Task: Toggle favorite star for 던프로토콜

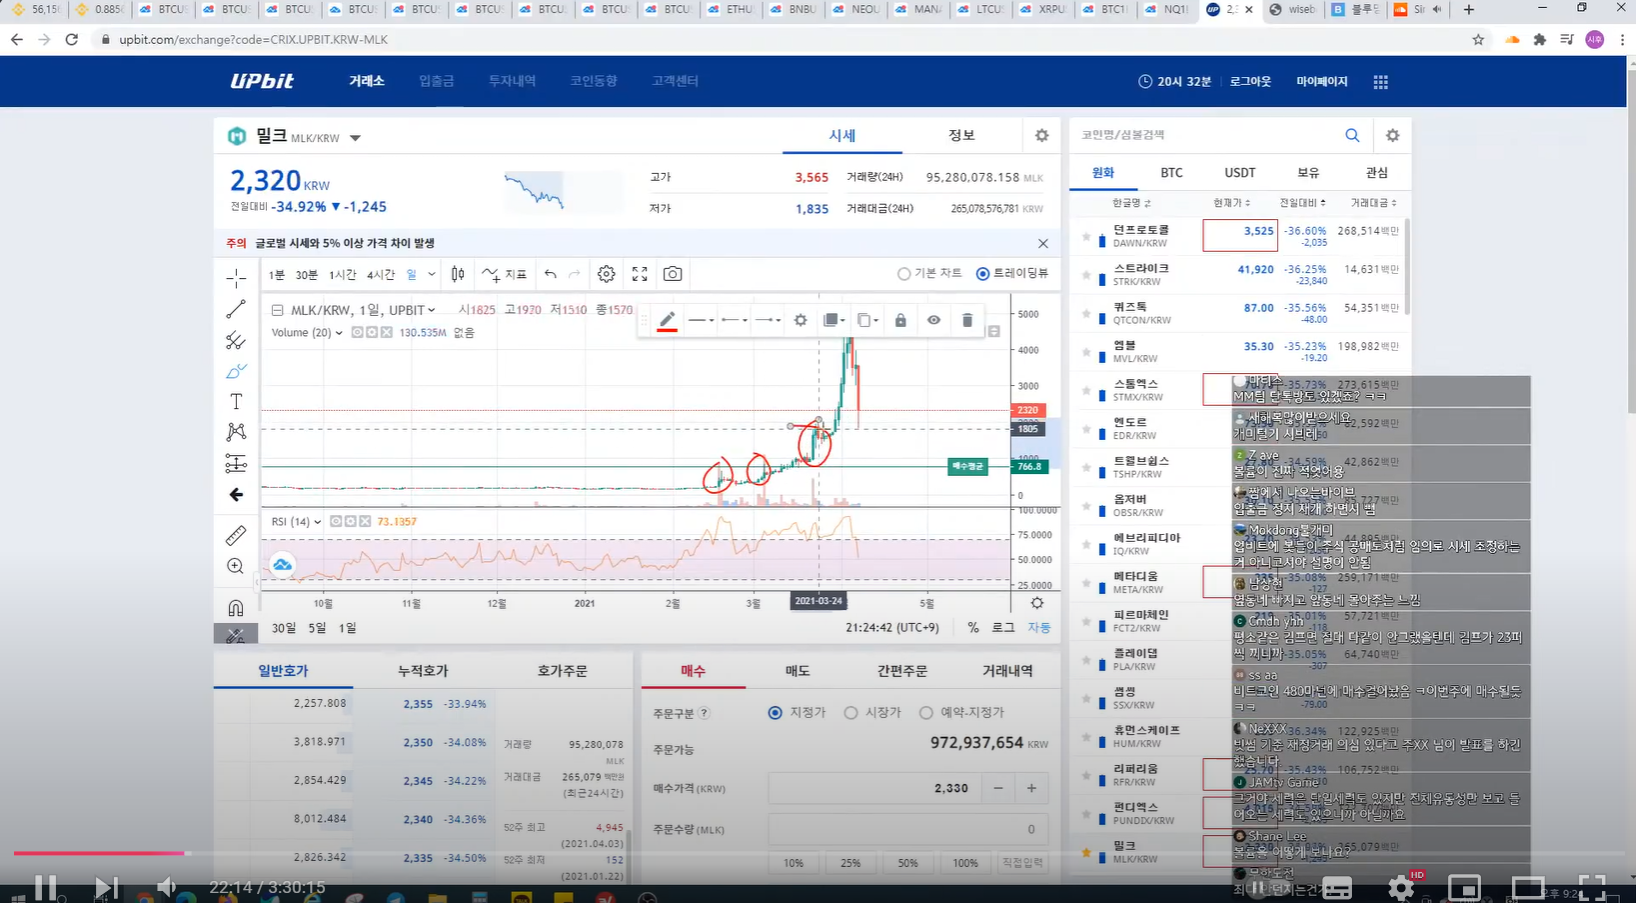Action: (1086, 237)
